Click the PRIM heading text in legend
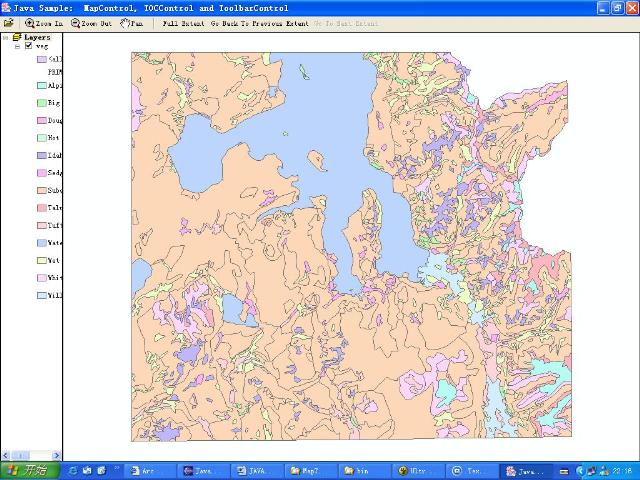This screenshot has height=480, width=640. tap(55, 72)
